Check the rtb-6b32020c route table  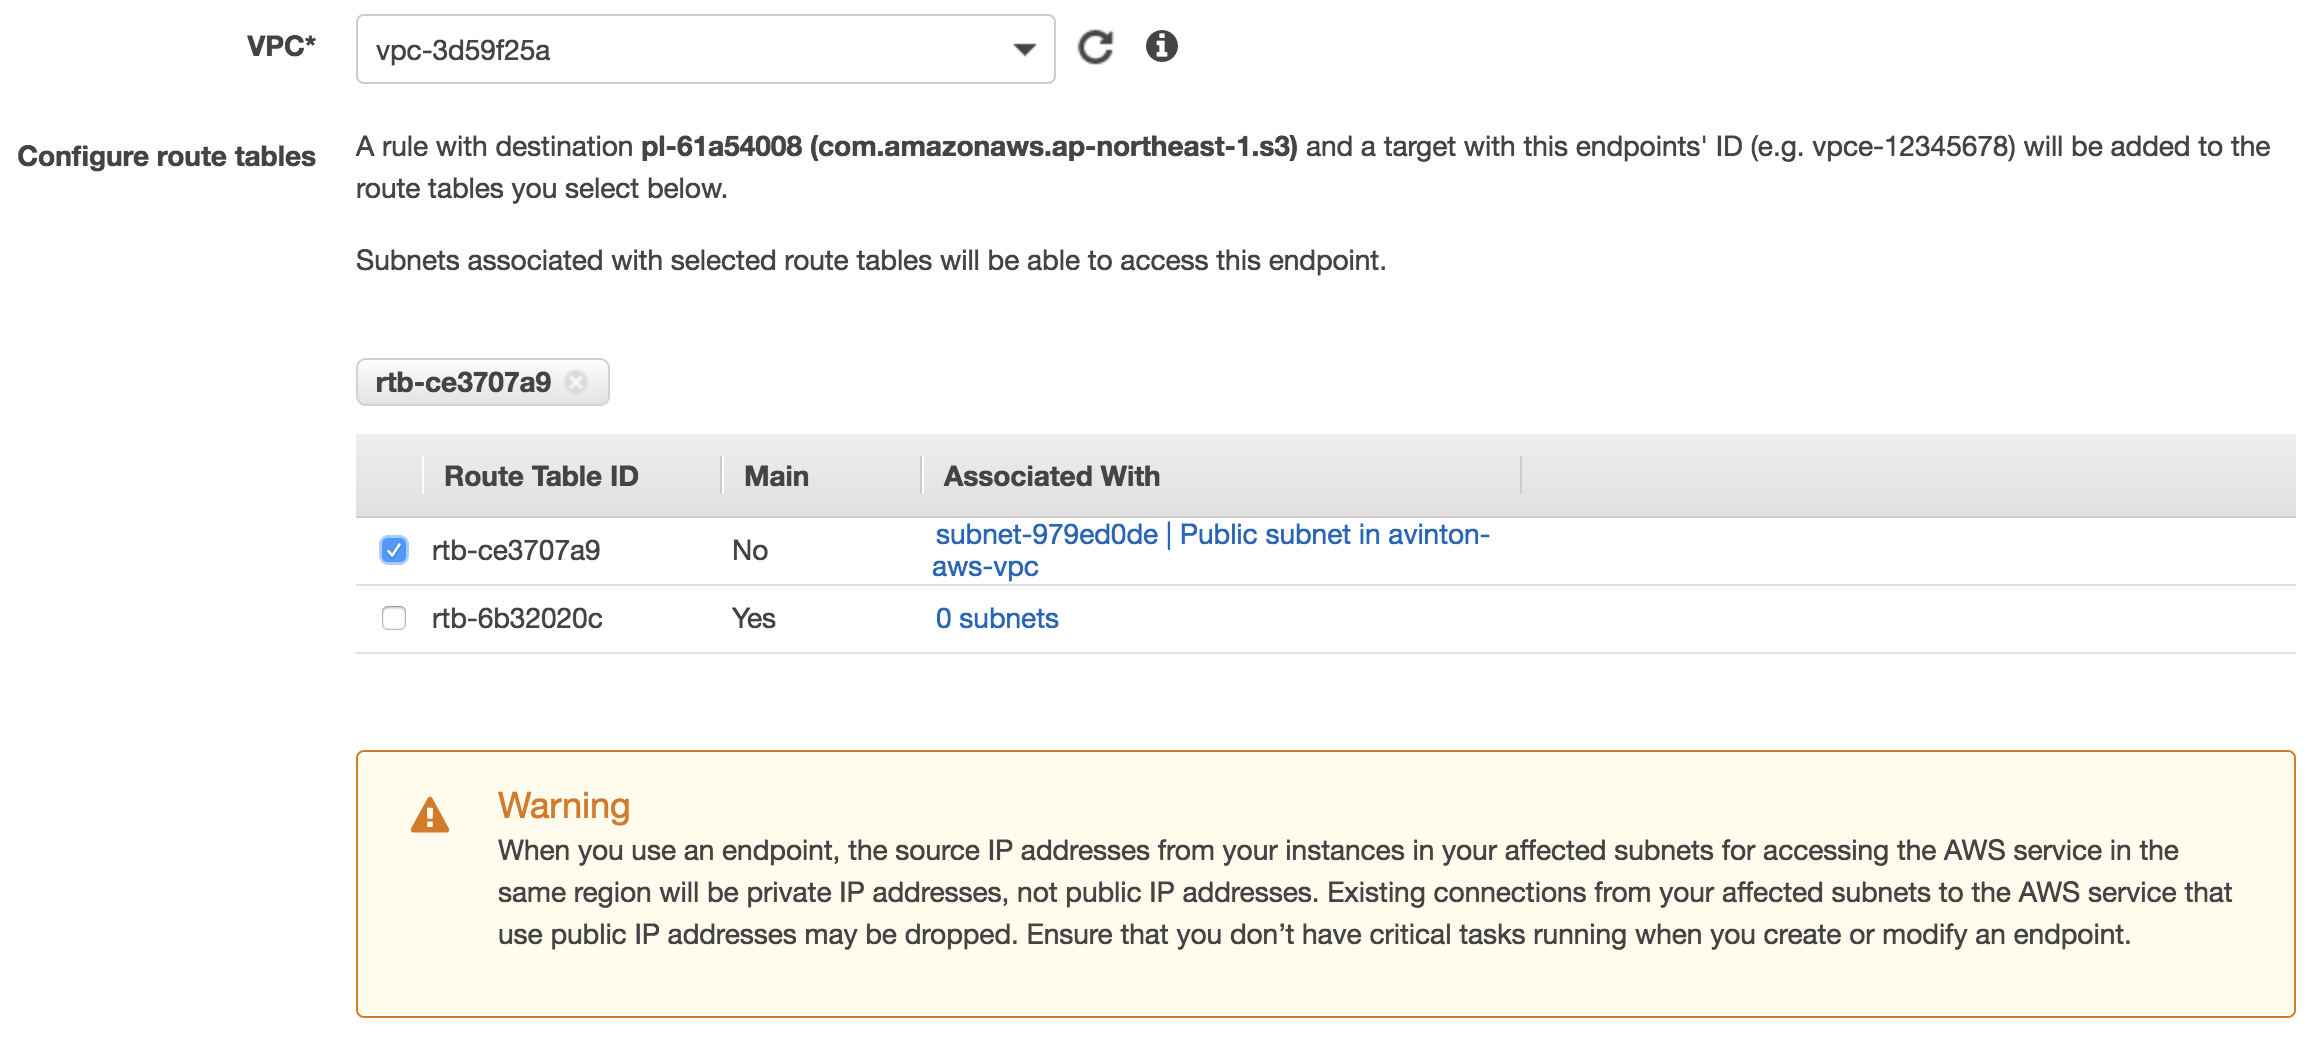[394, 618]
